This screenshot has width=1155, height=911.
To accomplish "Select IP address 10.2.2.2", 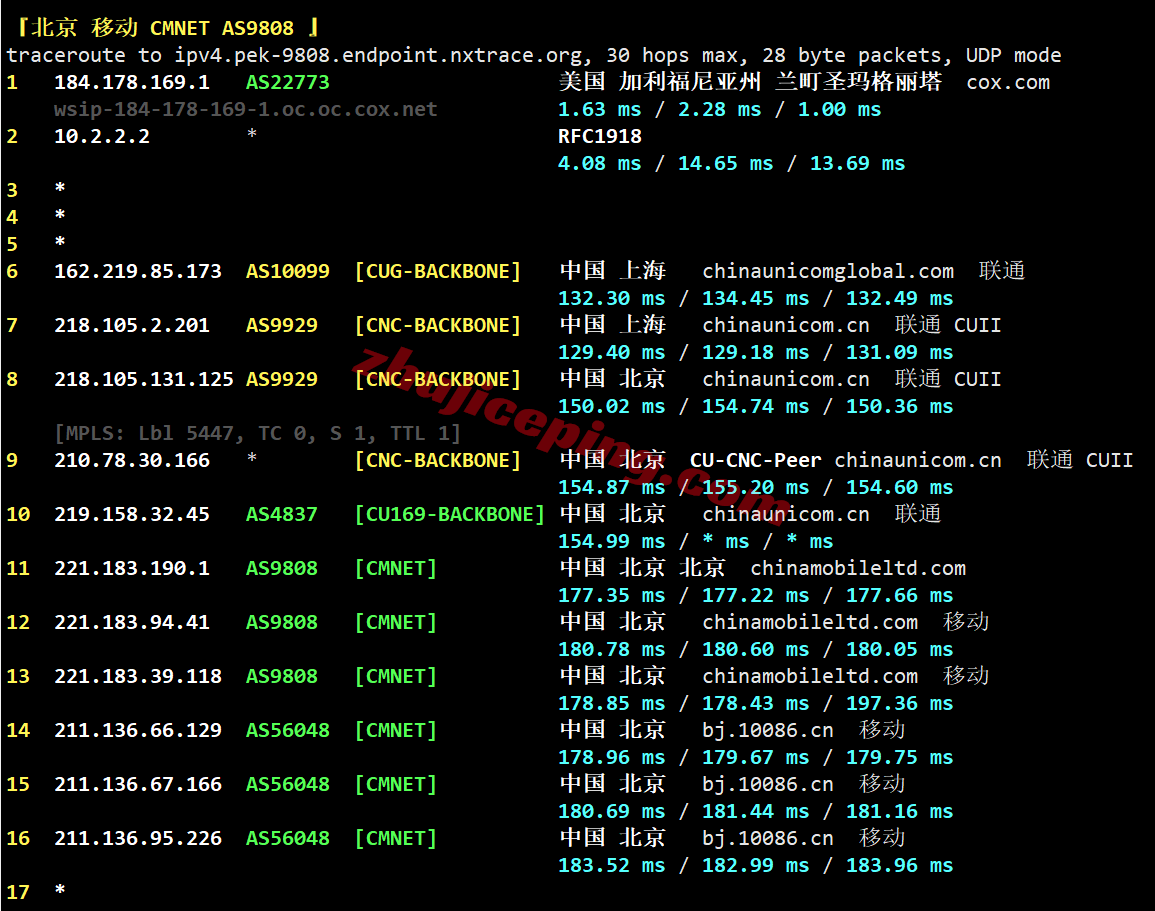I will [x=102, y=136].
